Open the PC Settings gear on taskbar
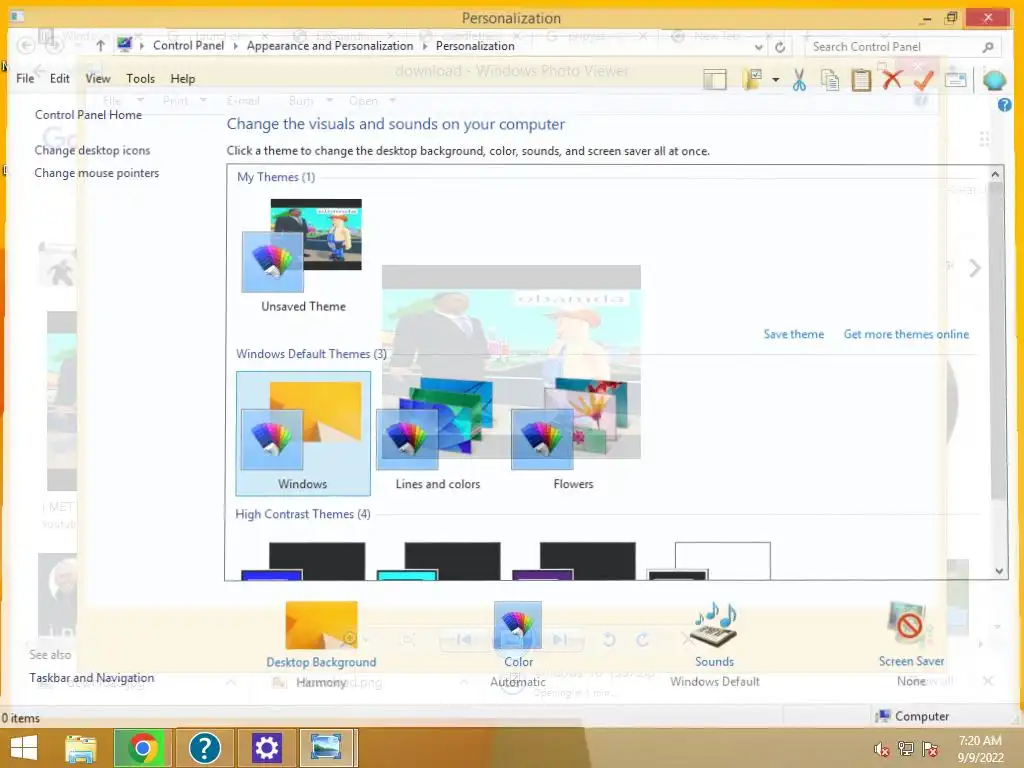Screen dimensions: 1024x768 click(x=266, y=748)
